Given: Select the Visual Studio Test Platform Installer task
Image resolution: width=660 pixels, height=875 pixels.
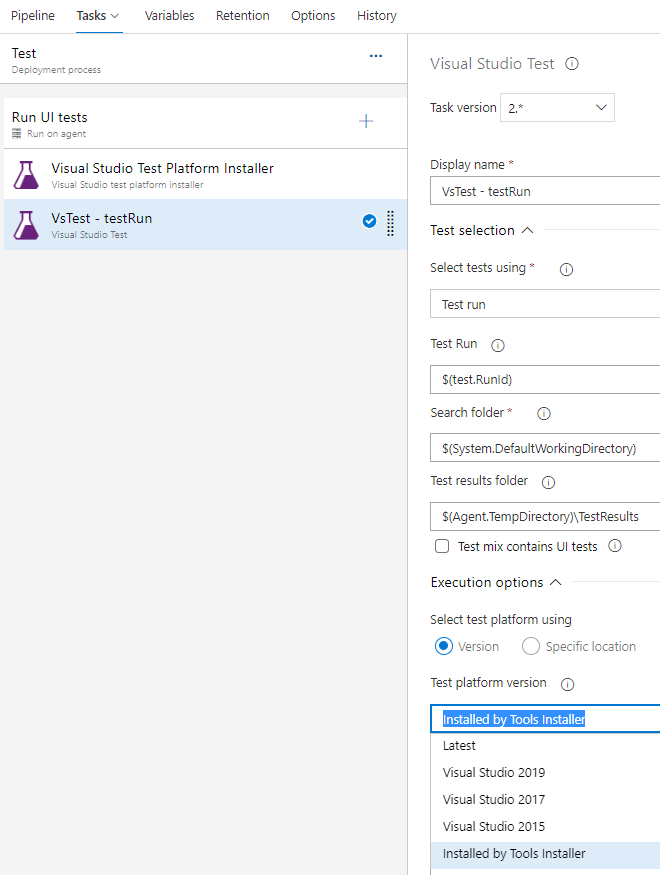Looking at the screenshot, I should point(162,174).
